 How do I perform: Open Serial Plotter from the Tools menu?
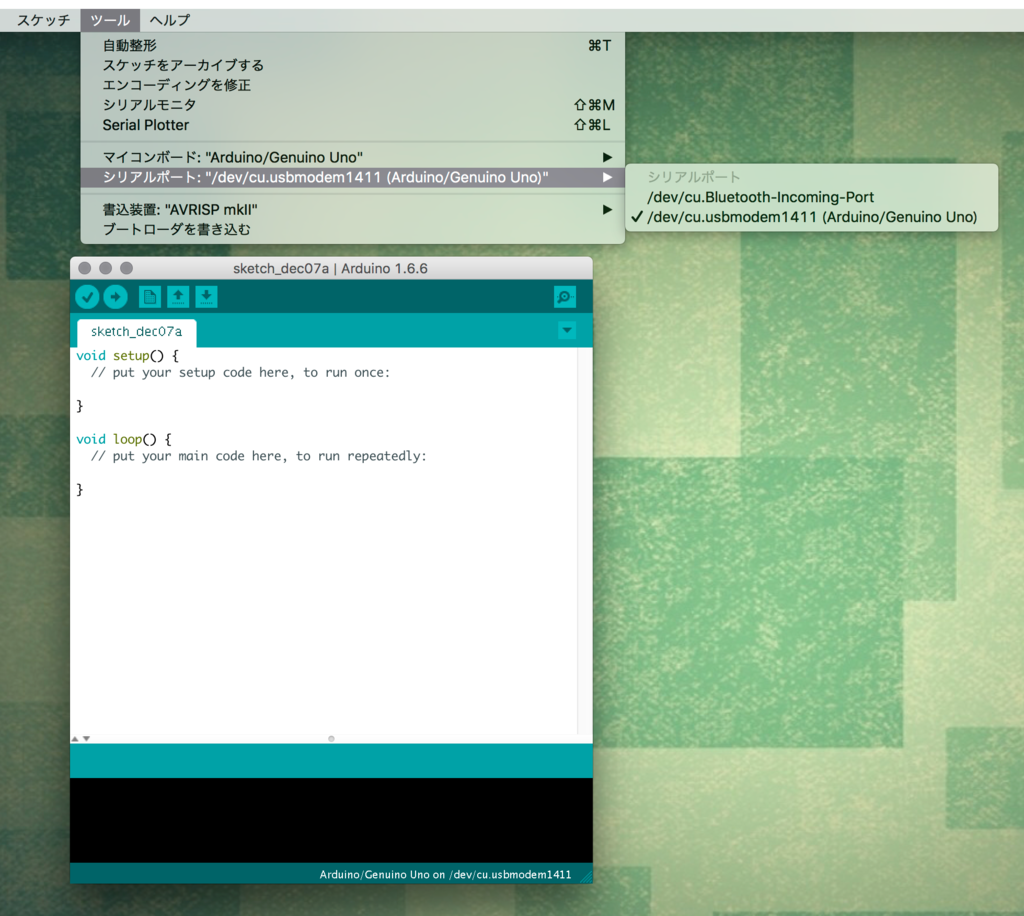point(353,125)
